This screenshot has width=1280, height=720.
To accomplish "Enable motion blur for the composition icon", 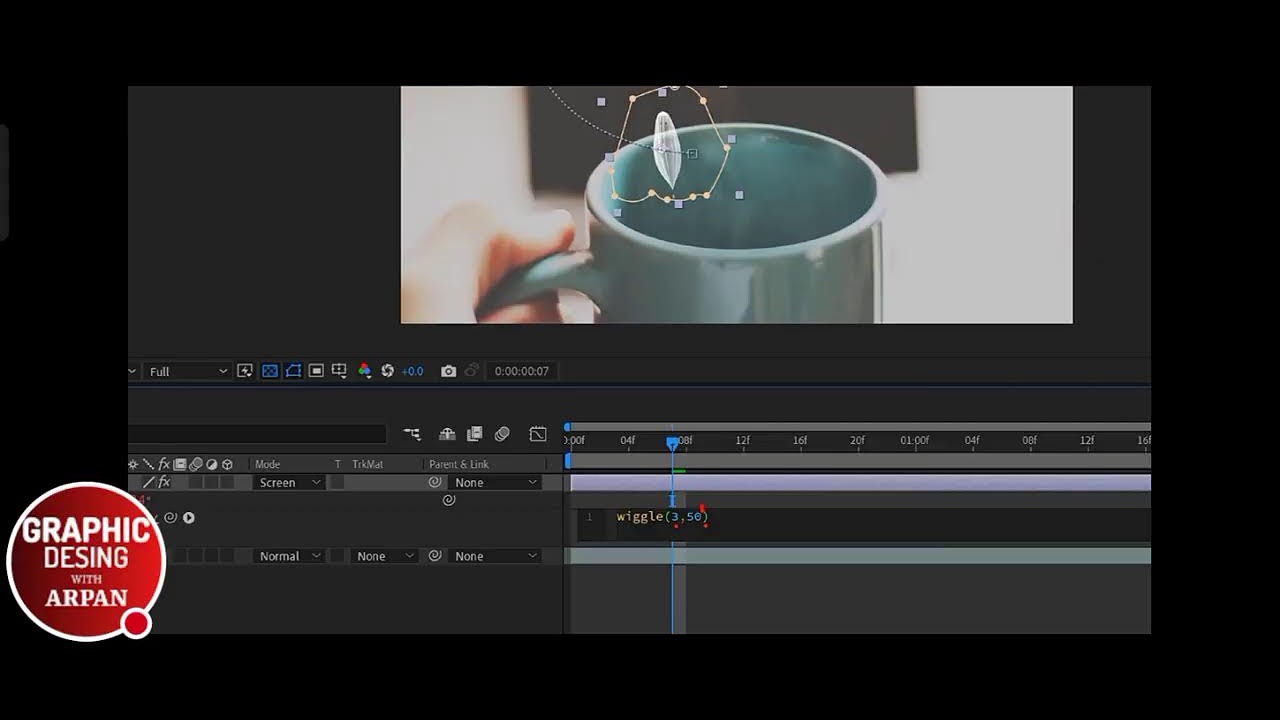I will (x=502, y=434).
